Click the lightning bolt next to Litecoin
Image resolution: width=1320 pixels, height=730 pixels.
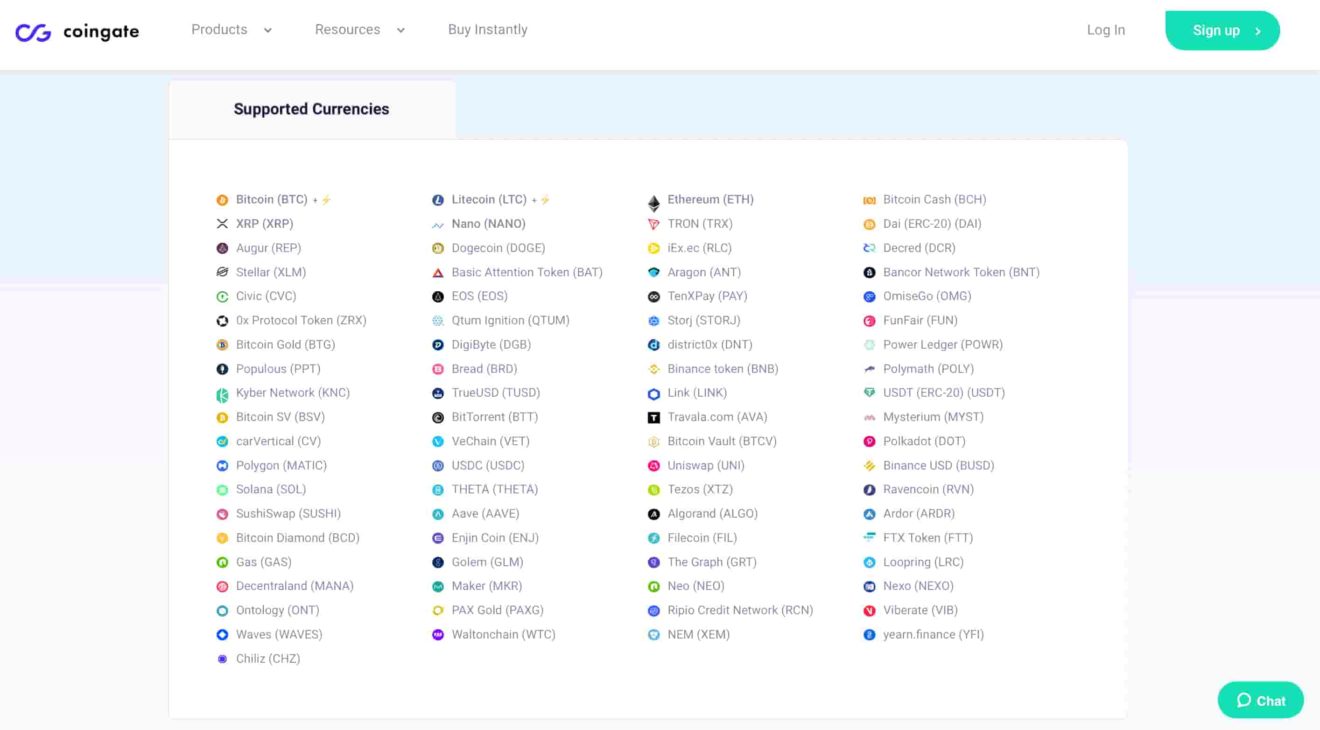(x=545, y=200)
